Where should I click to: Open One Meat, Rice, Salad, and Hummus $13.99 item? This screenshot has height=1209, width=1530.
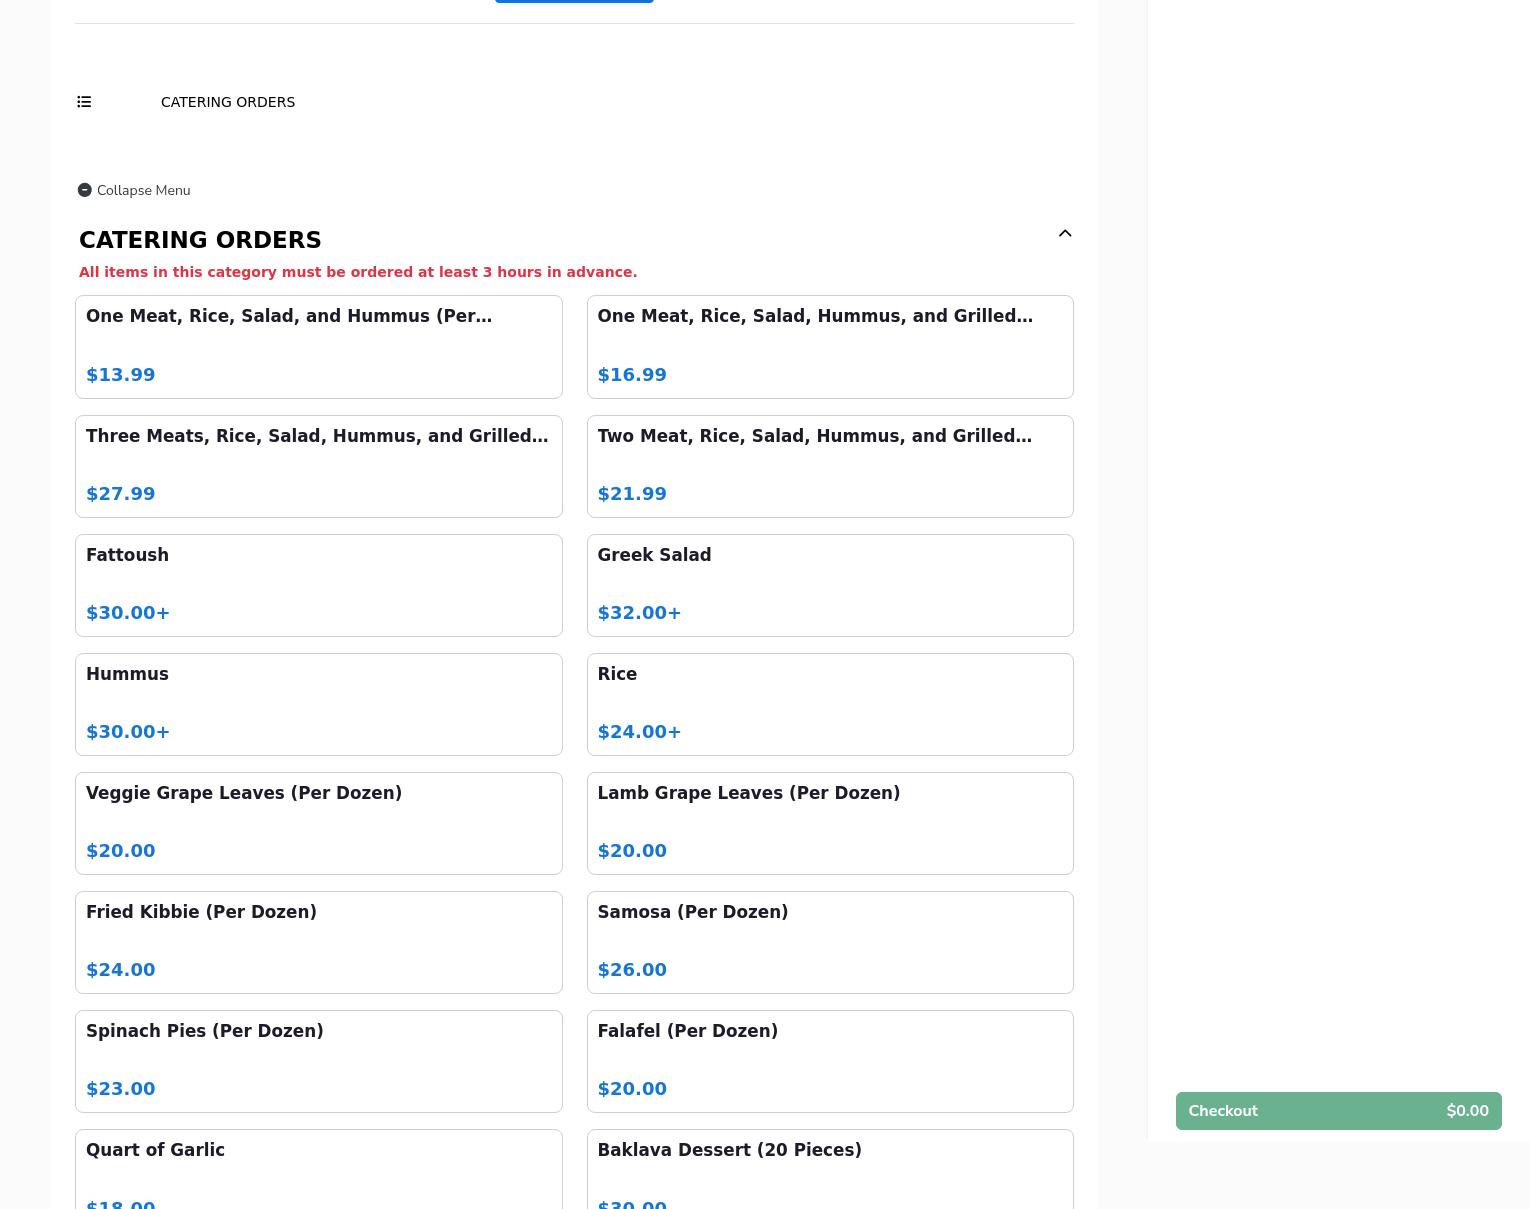[319, 347]
